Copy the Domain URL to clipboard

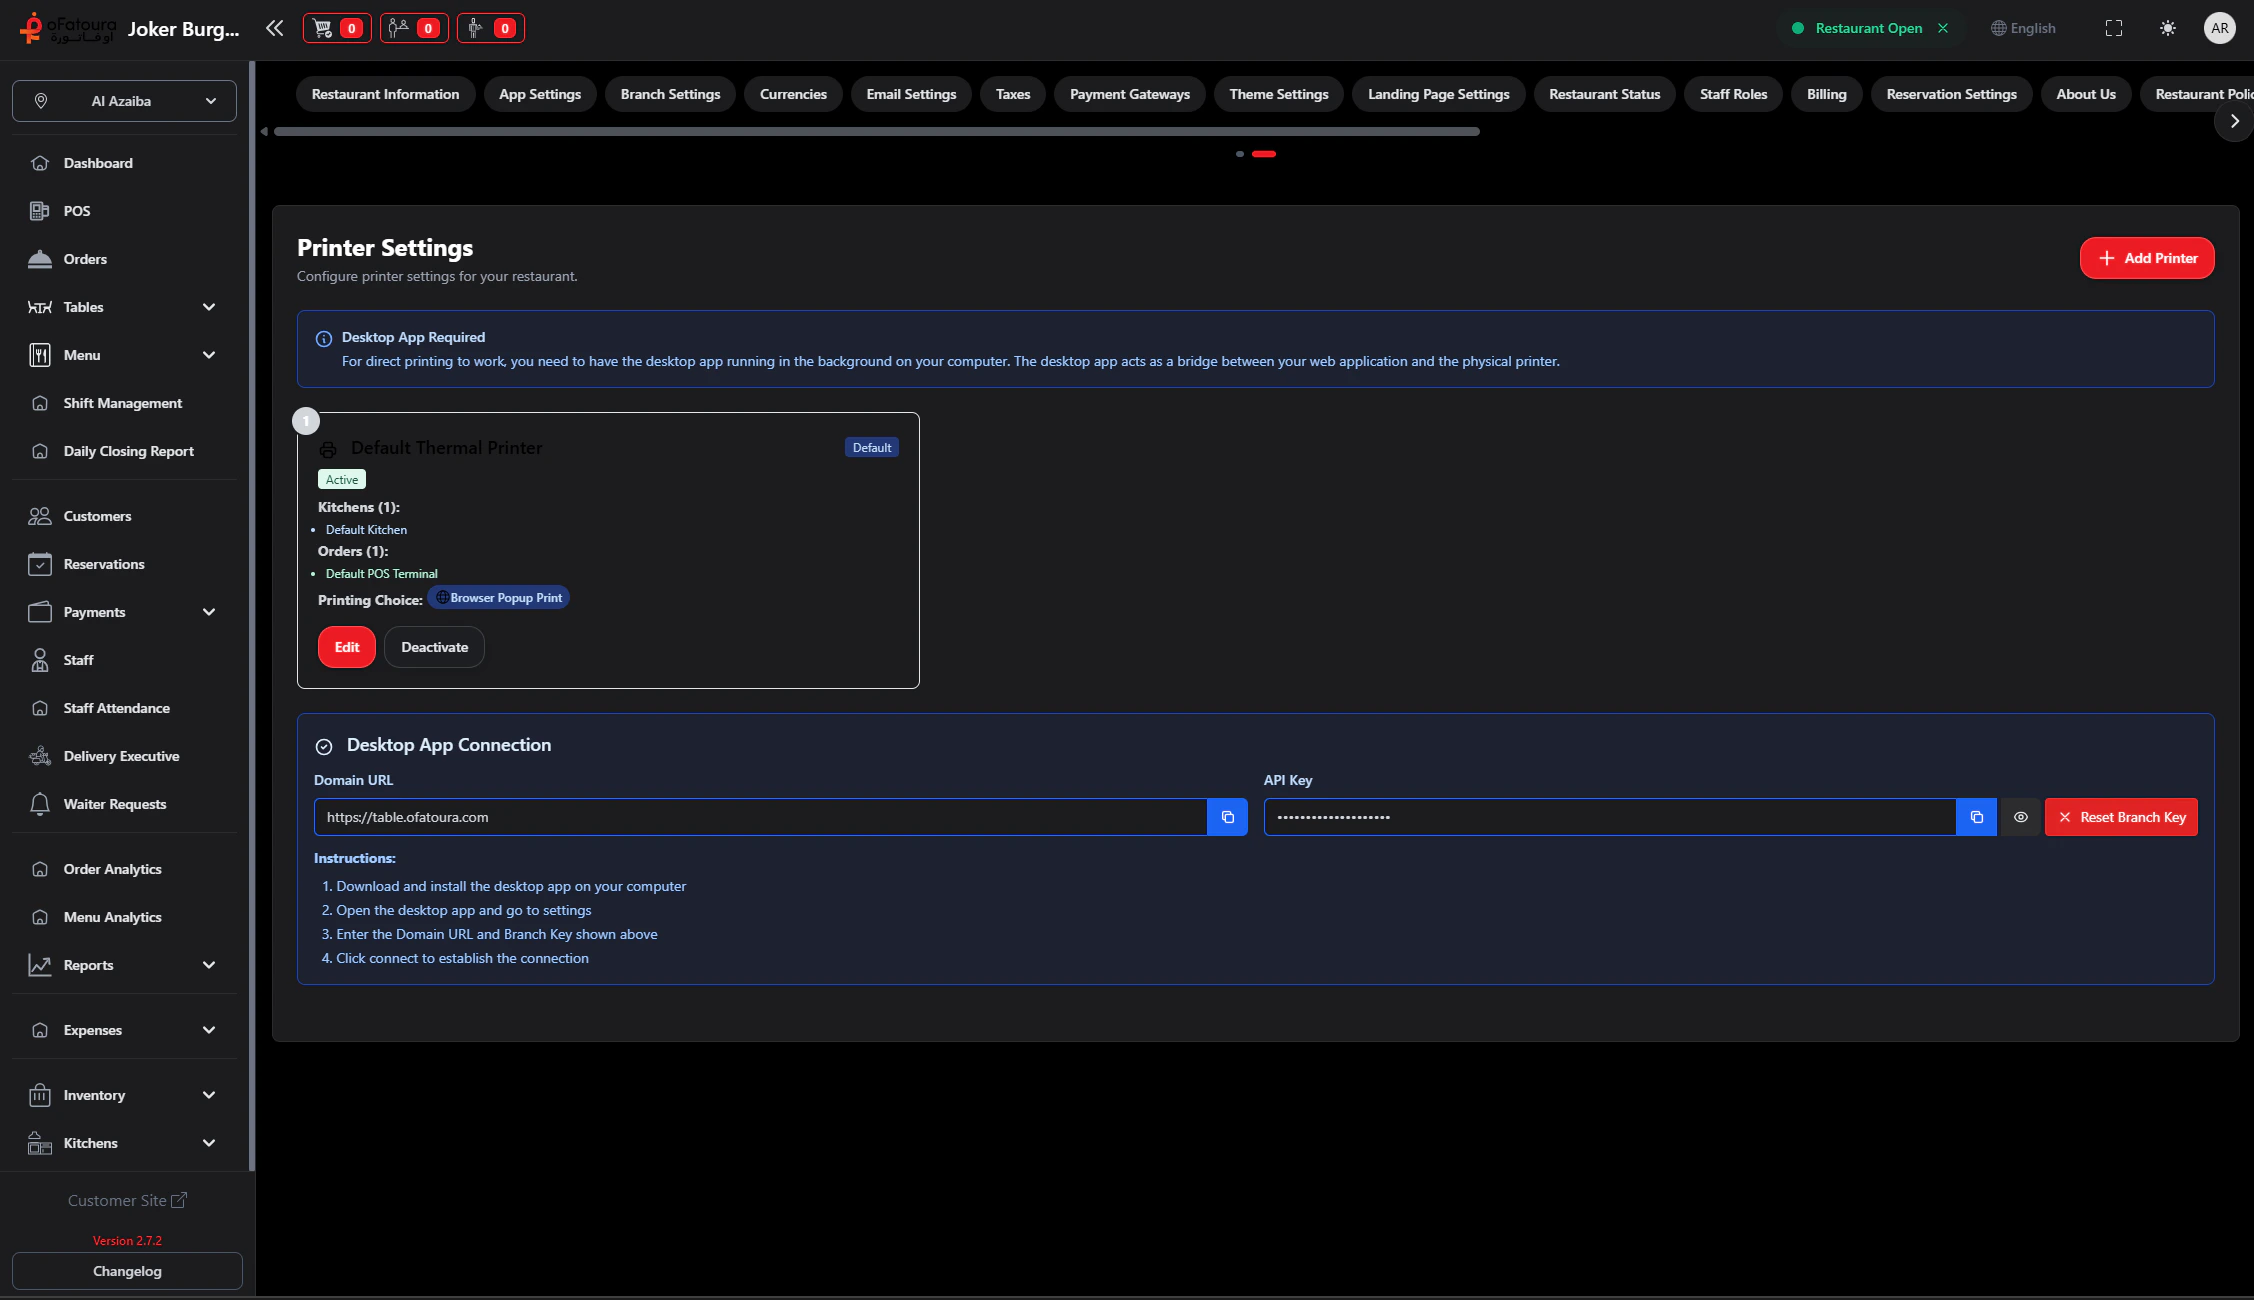tap(1227, 817)
